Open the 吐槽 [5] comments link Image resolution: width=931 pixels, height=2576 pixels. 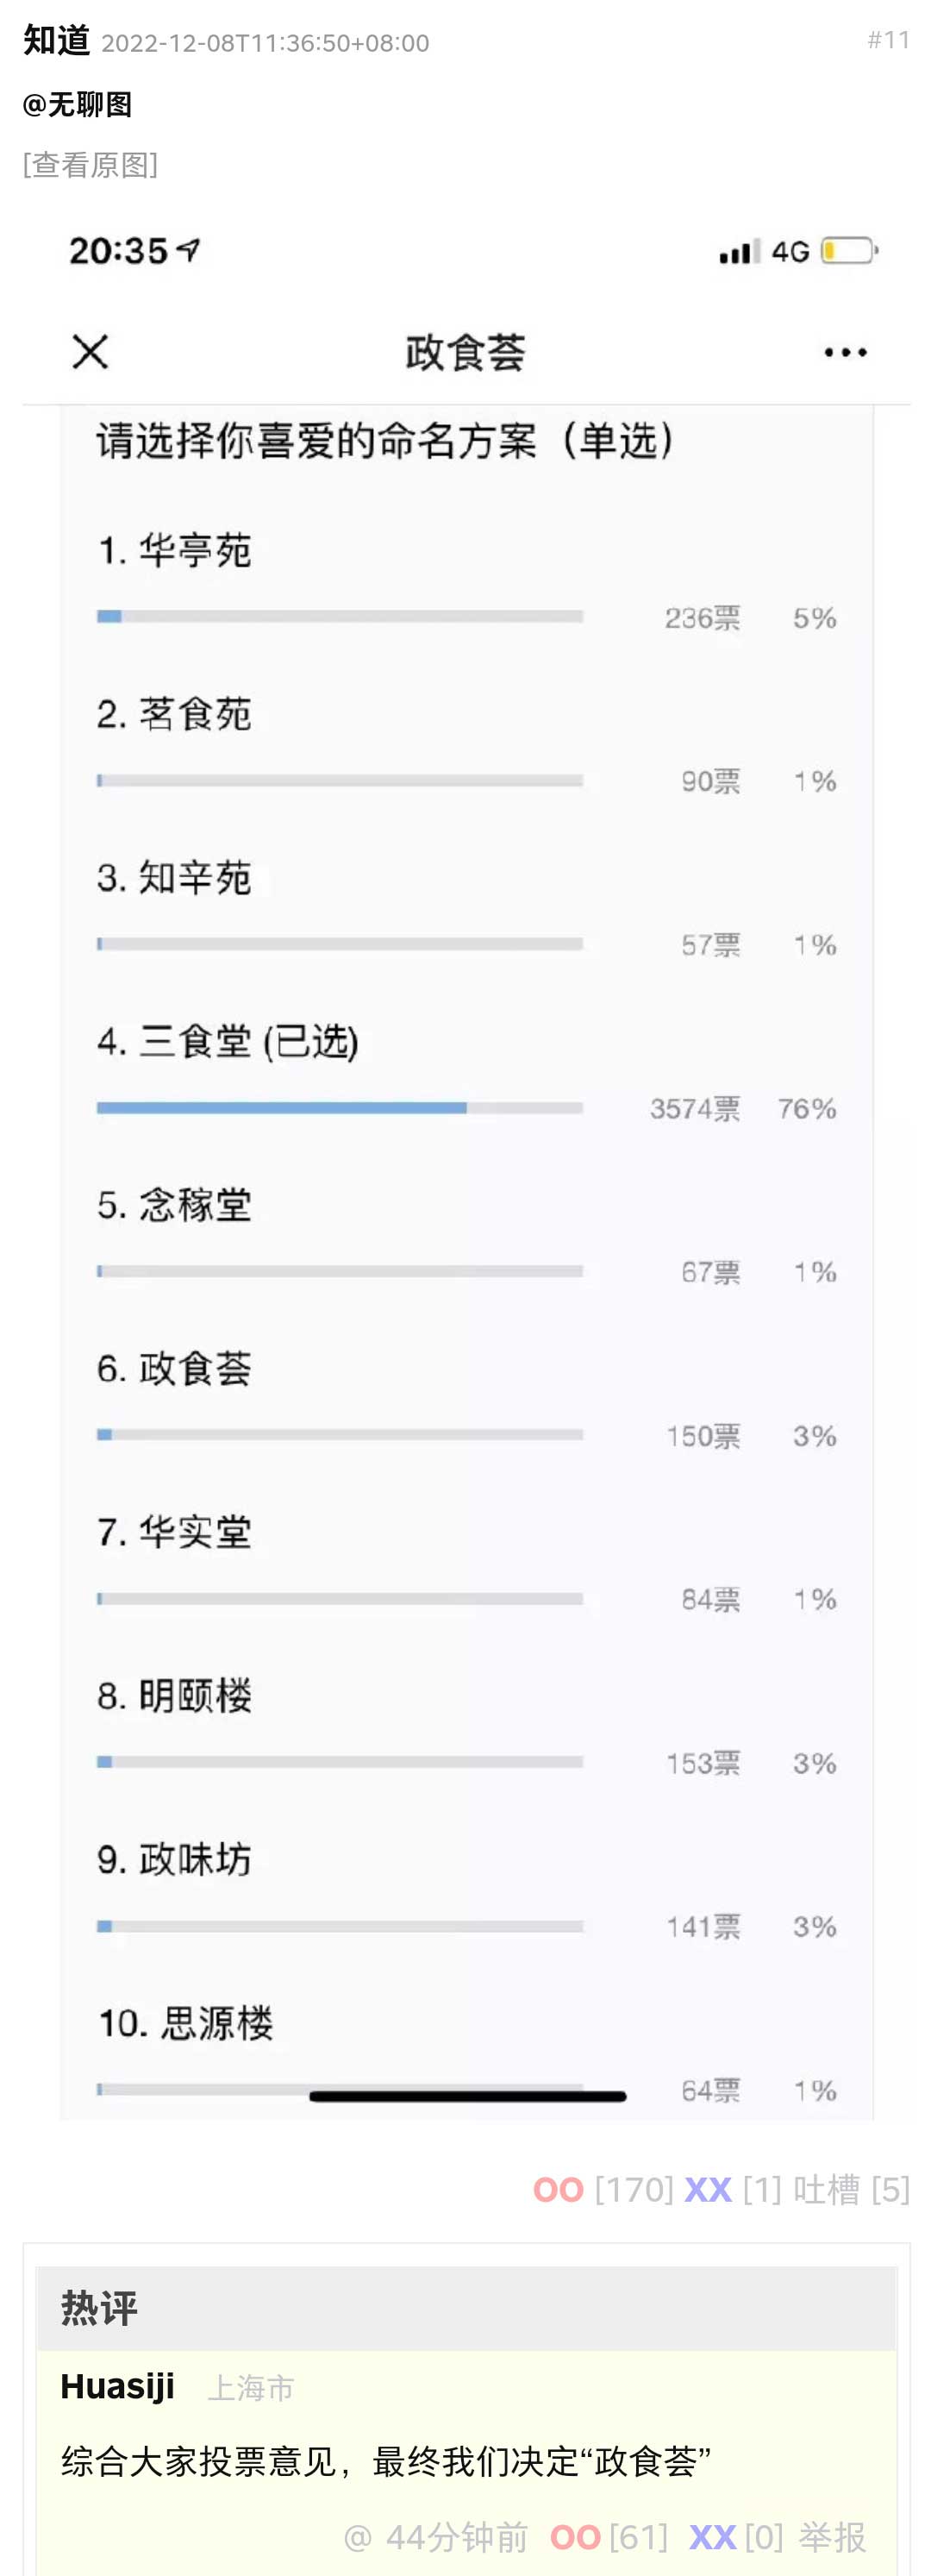[852, 2189]
